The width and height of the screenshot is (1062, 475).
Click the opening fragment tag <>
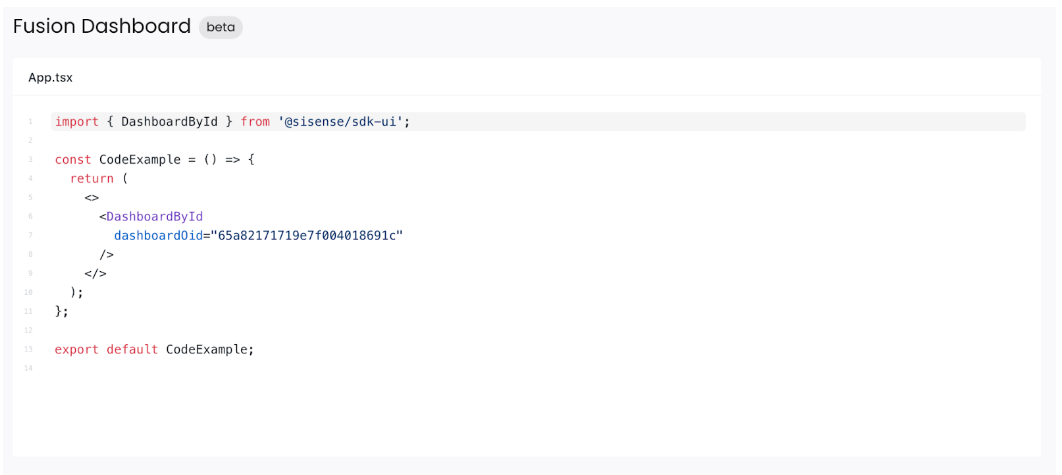92,198
